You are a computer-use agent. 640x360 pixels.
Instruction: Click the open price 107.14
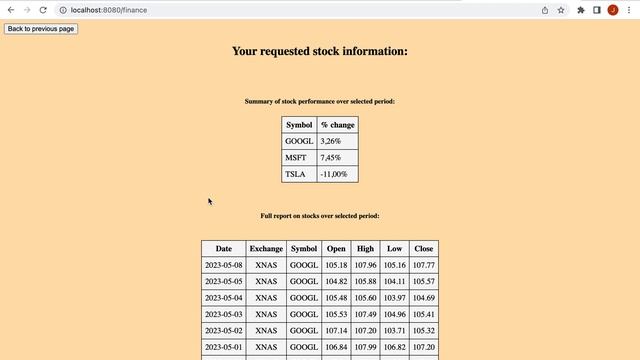tap(336, 331)
